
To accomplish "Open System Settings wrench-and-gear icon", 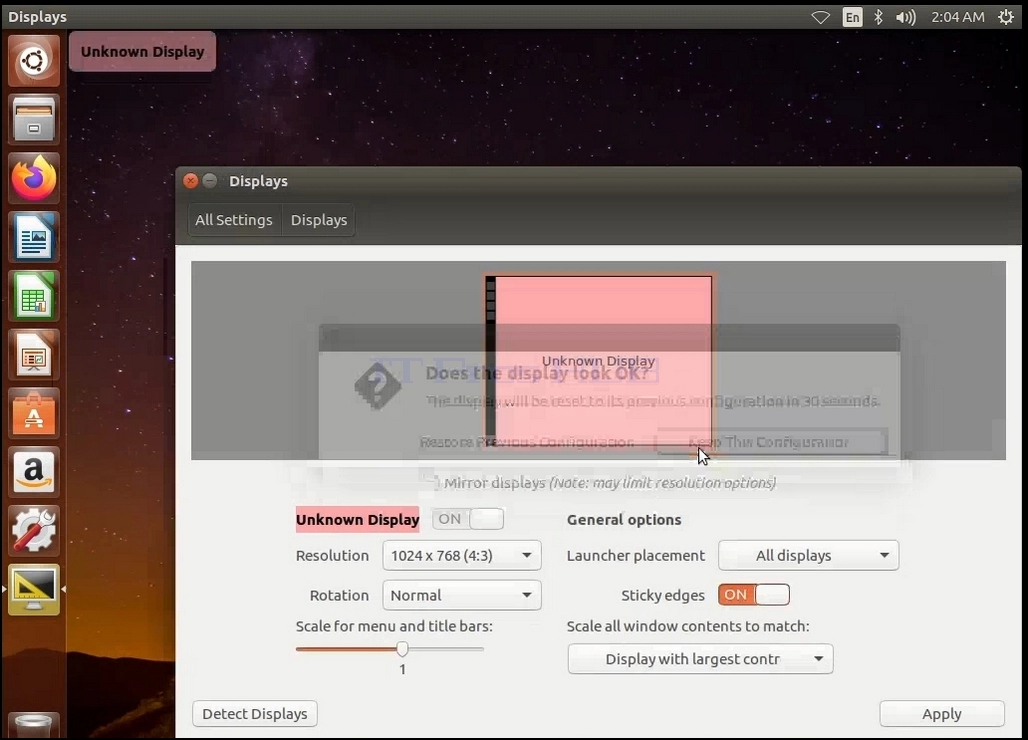I will coord(34,532).
